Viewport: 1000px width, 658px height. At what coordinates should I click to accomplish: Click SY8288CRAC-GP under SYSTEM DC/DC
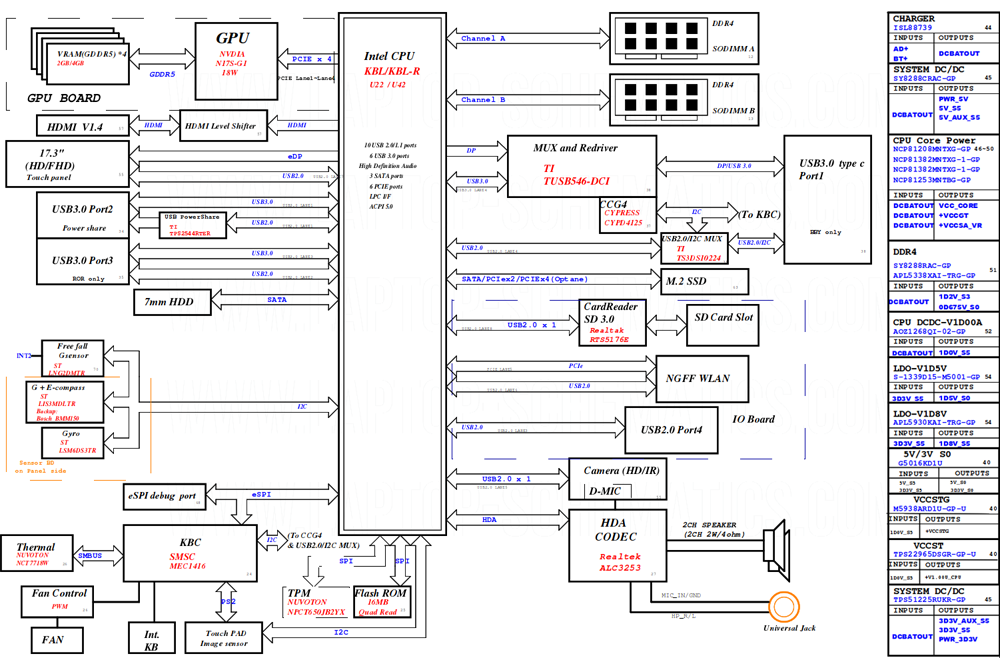point(924,78)
